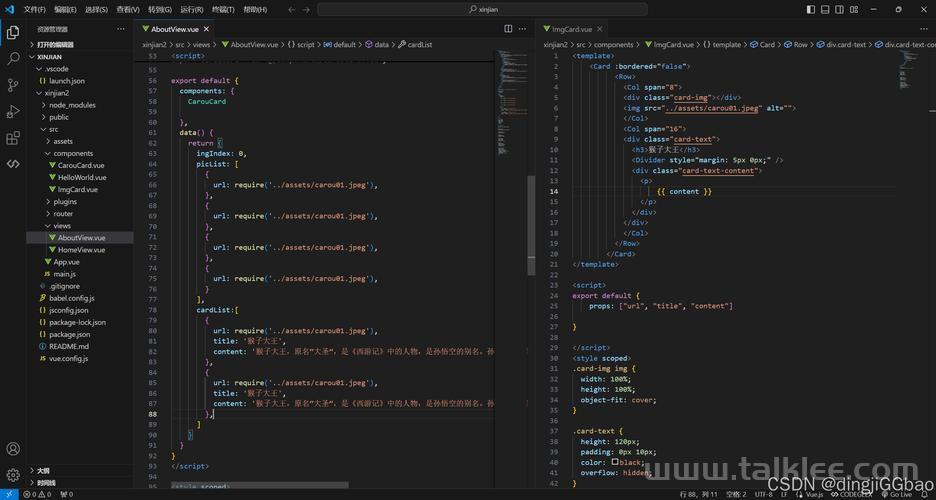This screenshot has height=500, width=936.
Task: Click the left editor minimap
Action: pyautogui.click(x=511, y=101)
